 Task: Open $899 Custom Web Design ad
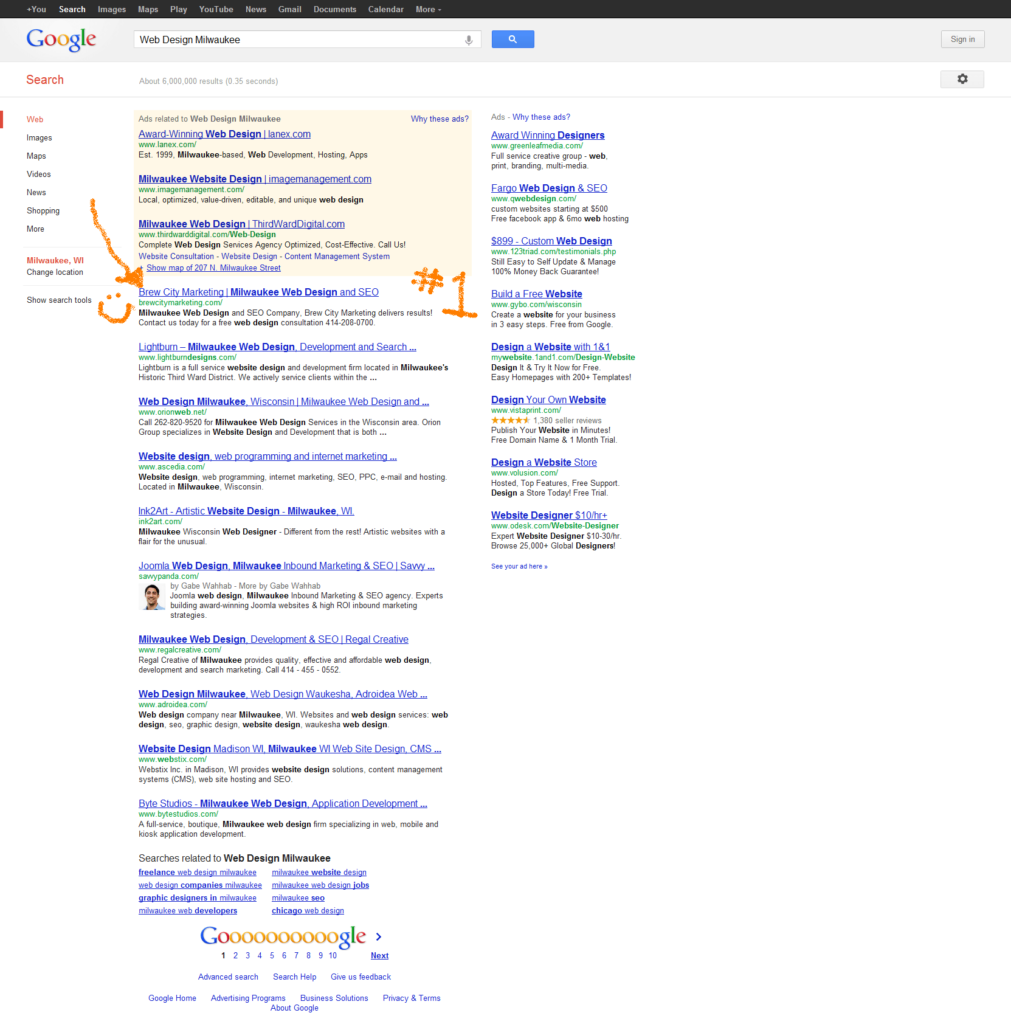tap(551, 241)
